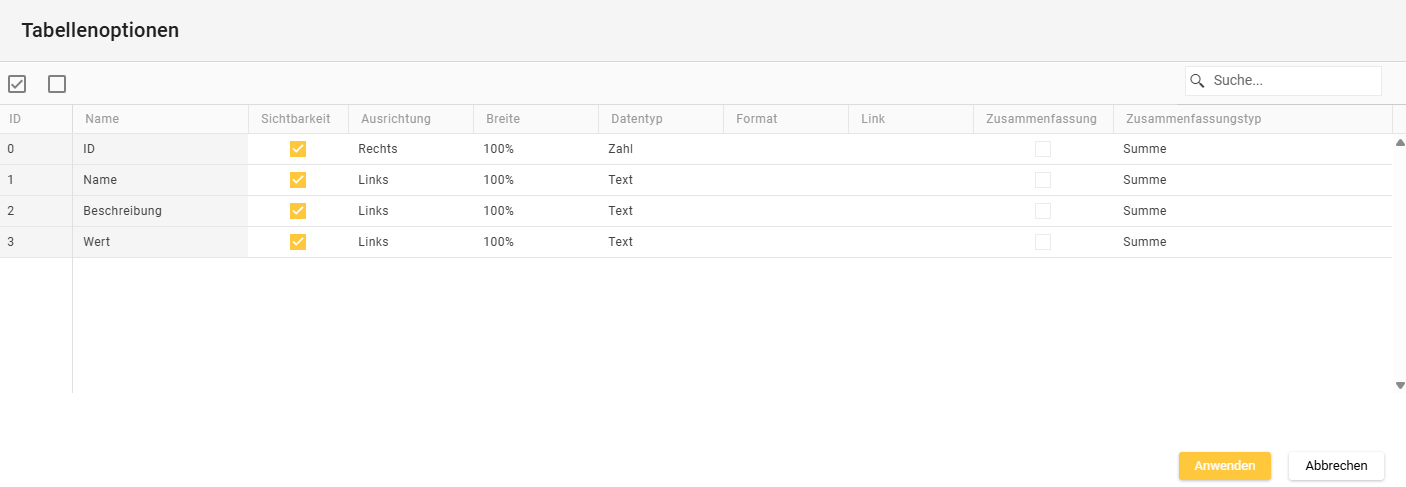The height and width of the screenshot is (487, 1406).
Task: Sort by the Name column header
Action: pos(102,119)
